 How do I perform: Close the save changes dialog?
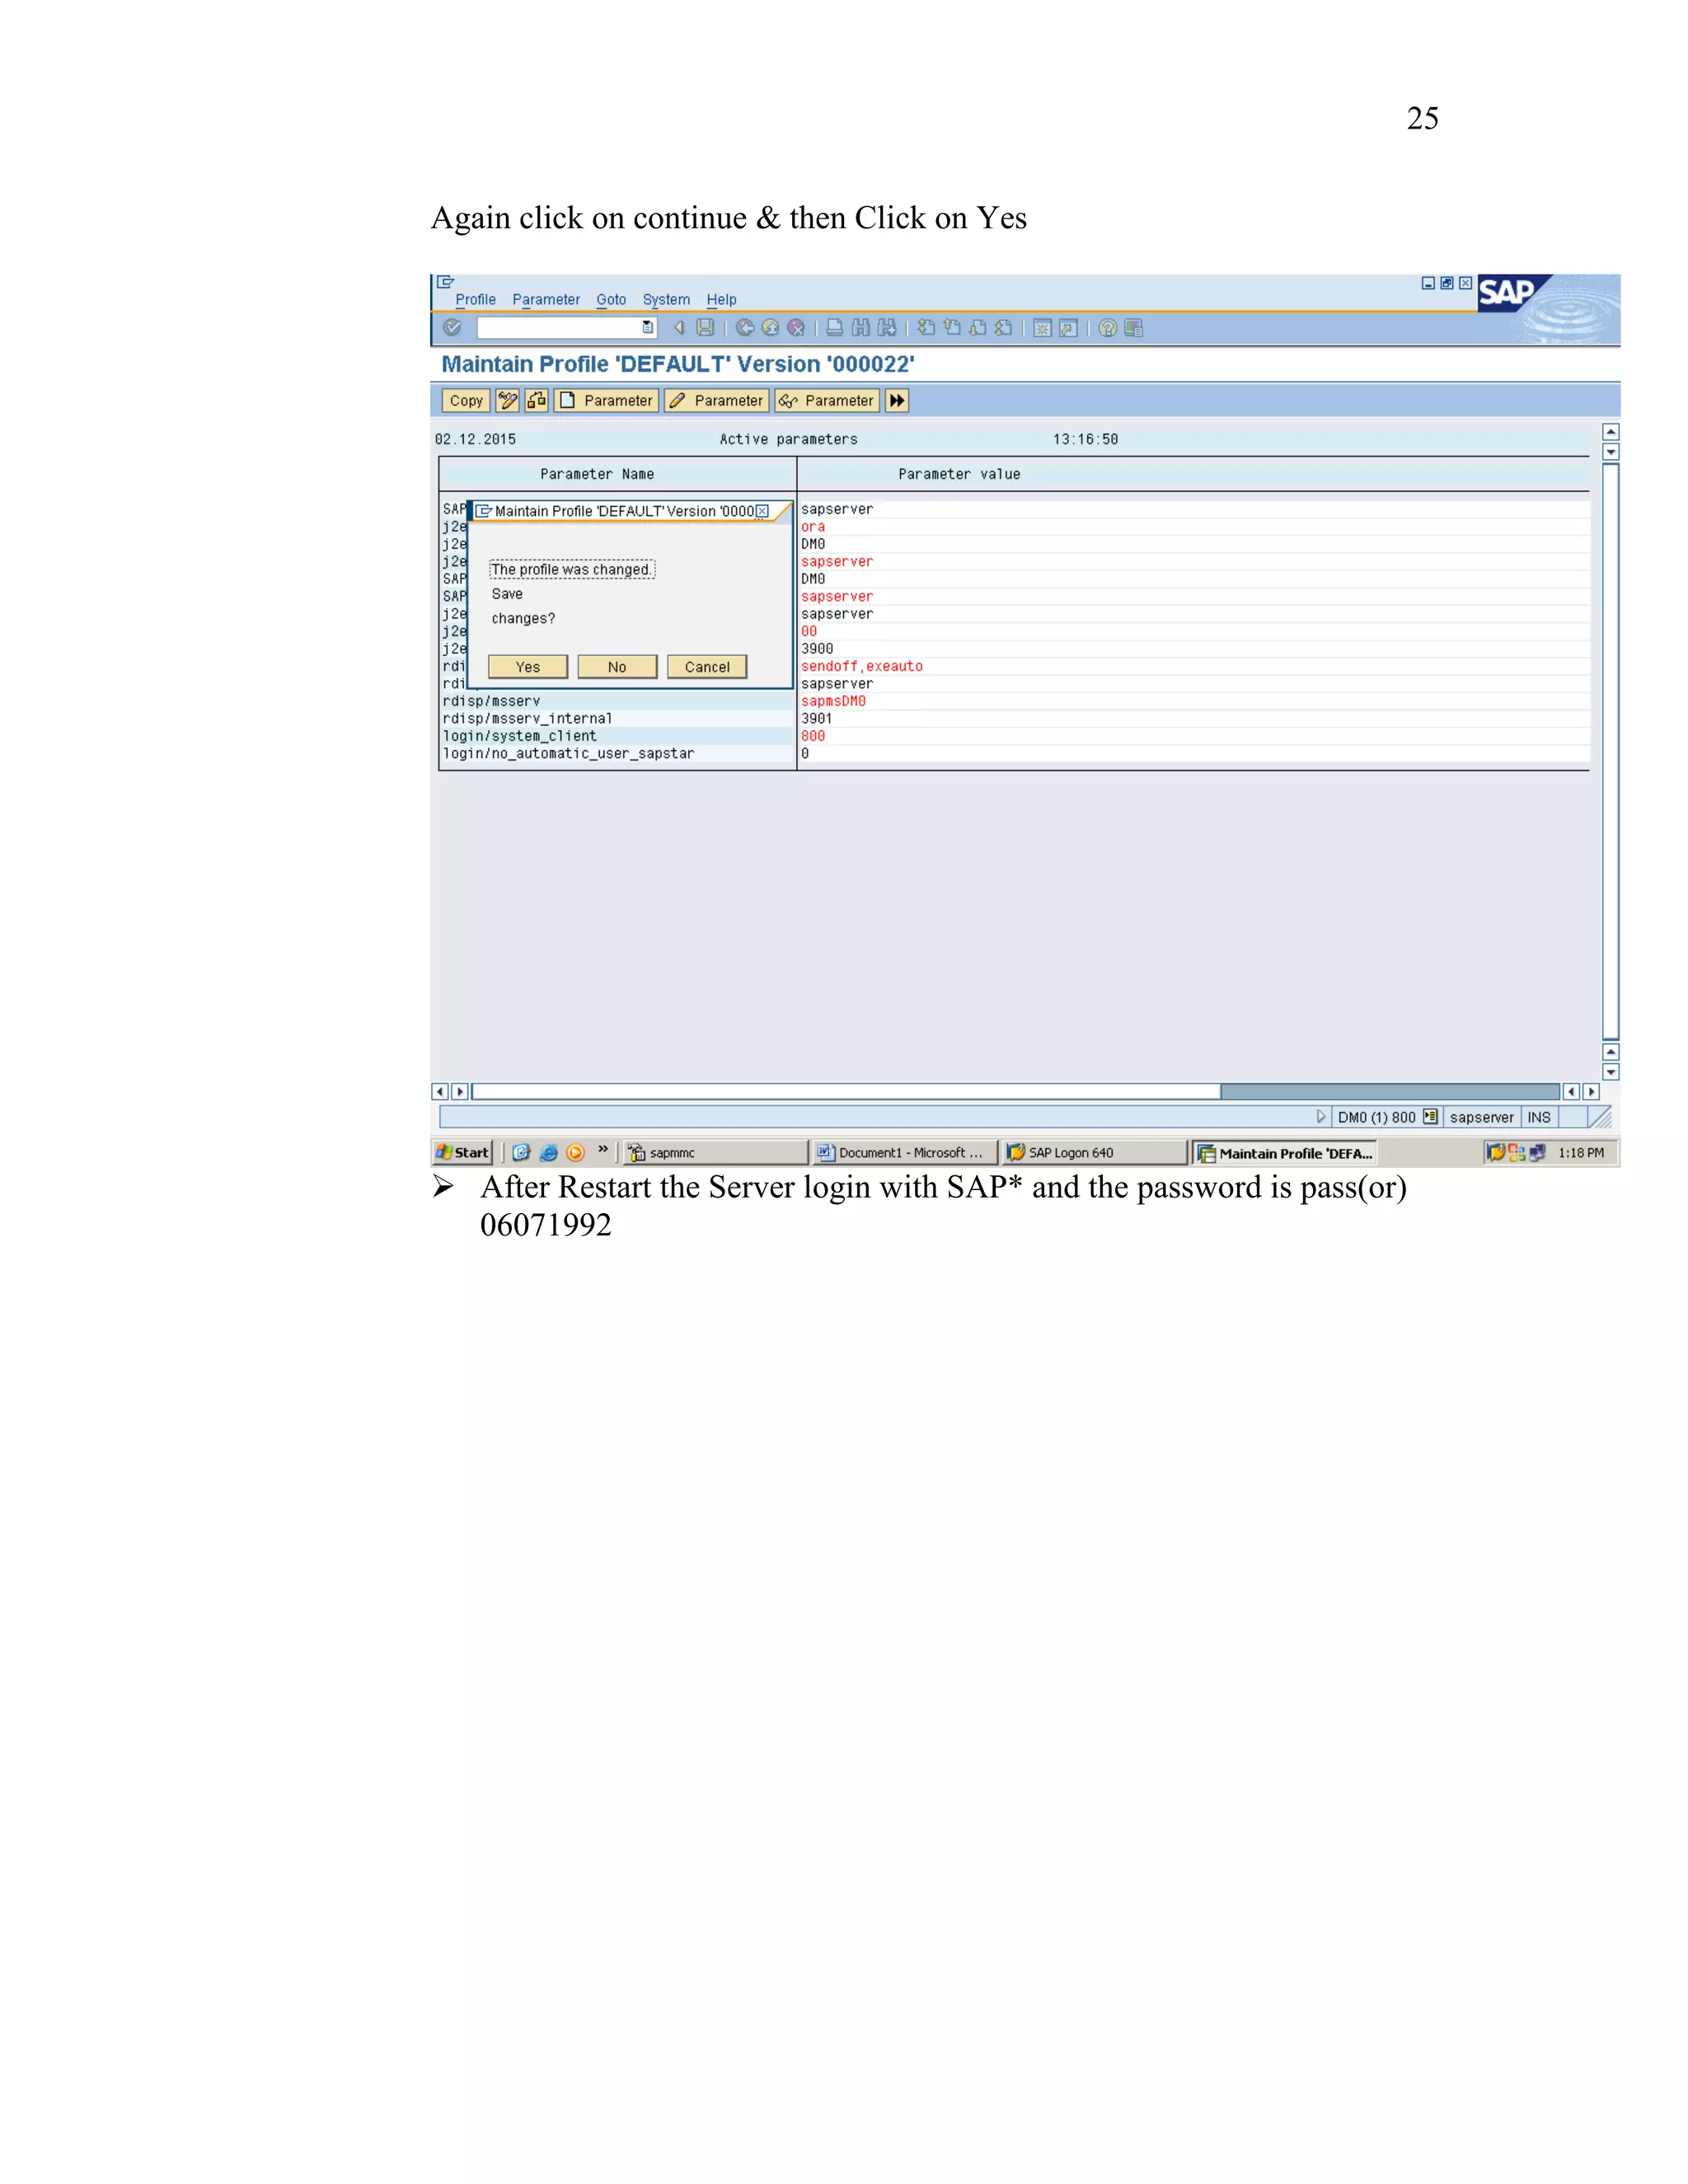click(x=762, y=511)
